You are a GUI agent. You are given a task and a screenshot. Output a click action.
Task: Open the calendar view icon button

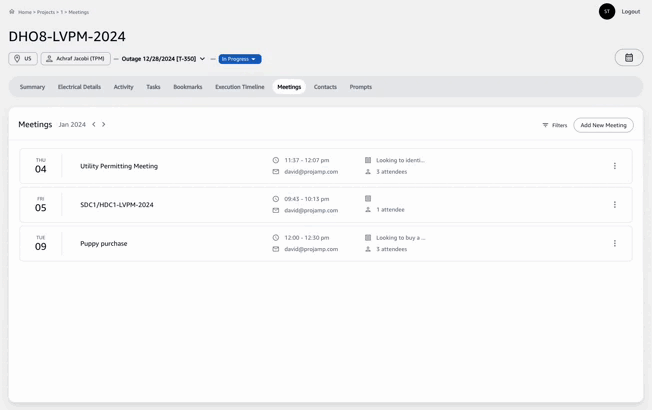[628, 58]
